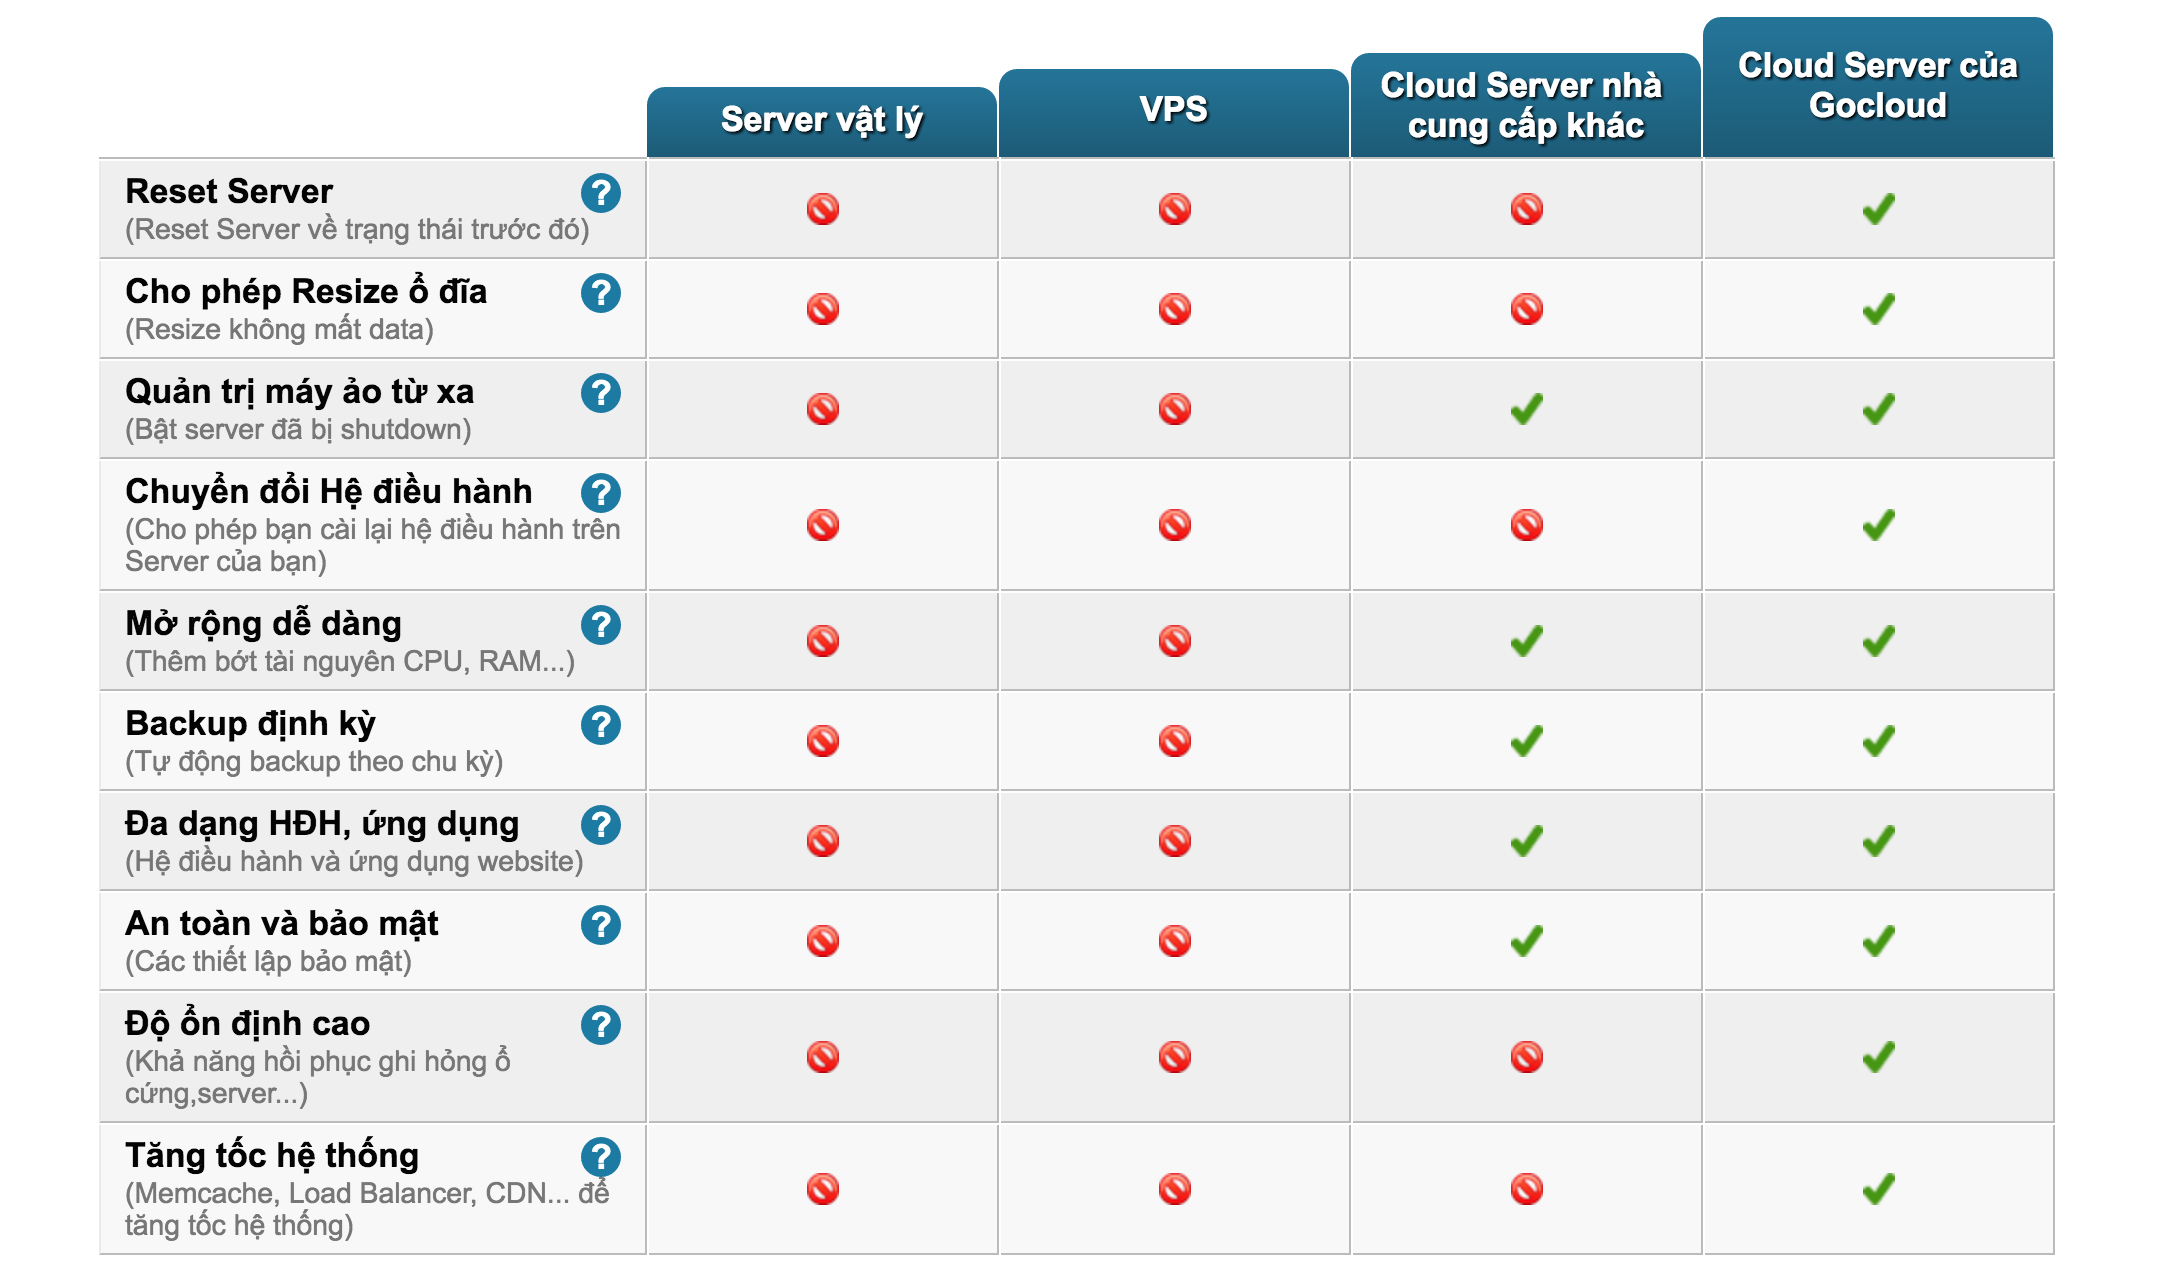The image size is (2168, 1278).
Task: Click the Reset Server feature title
Action: click(x=229, y=191)
